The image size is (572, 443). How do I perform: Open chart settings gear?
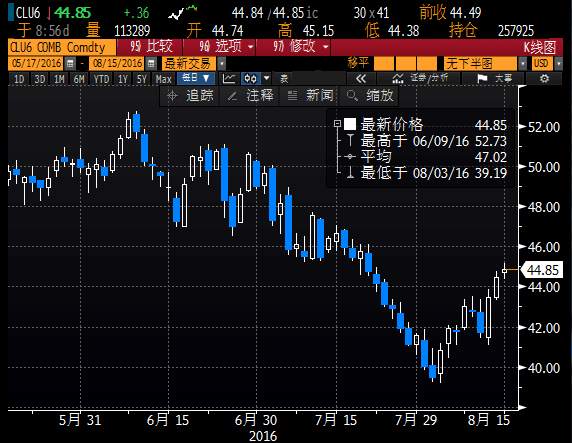(544, 78)
